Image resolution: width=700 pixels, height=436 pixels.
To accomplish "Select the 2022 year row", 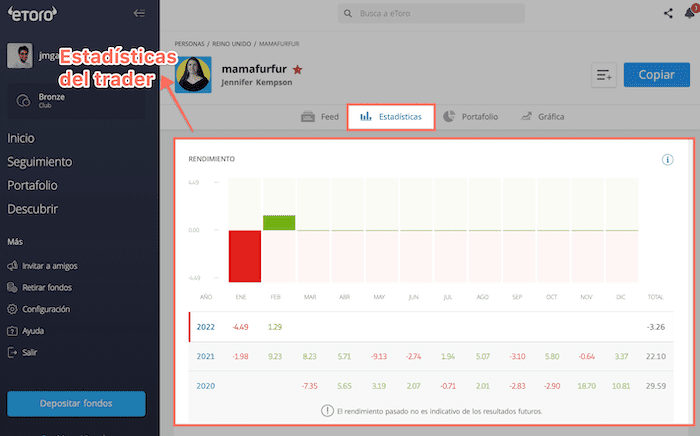I will click(x=431, y=327).
